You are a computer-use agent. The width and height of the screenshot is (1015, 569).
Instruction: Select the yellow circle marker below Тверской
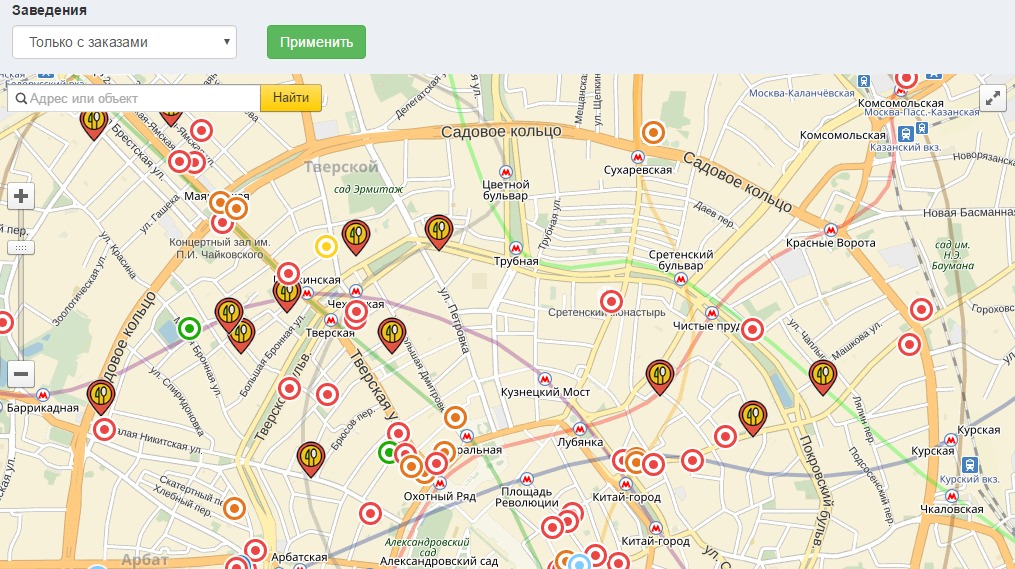point(326,246)
